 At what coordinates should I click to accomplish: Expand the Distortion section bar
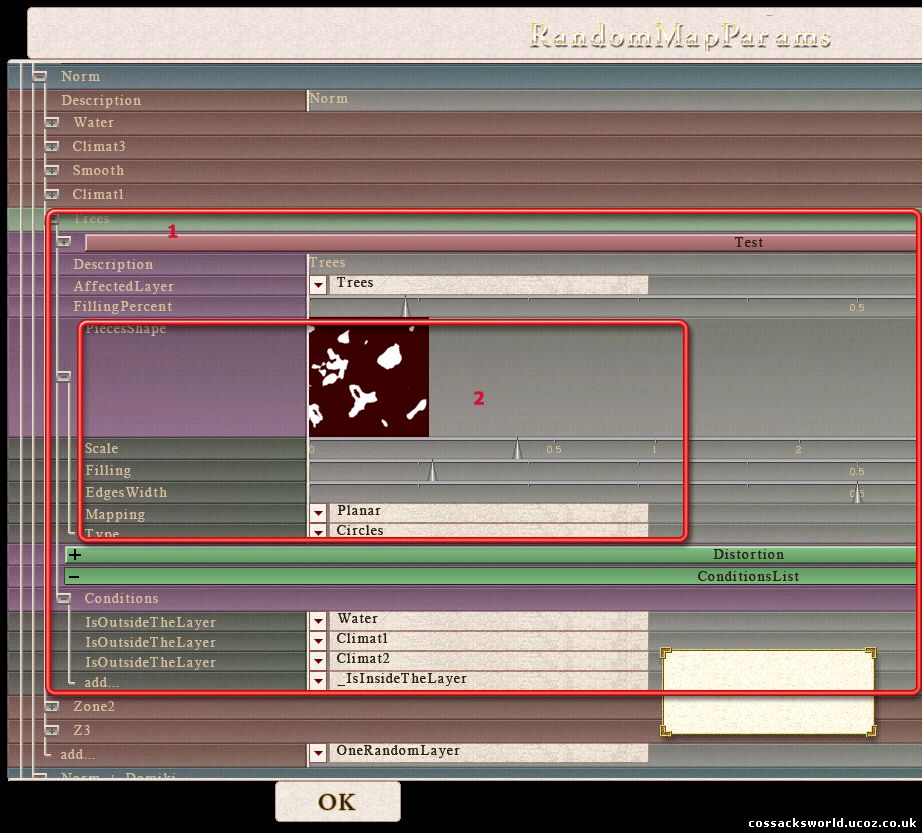(490, 554)
